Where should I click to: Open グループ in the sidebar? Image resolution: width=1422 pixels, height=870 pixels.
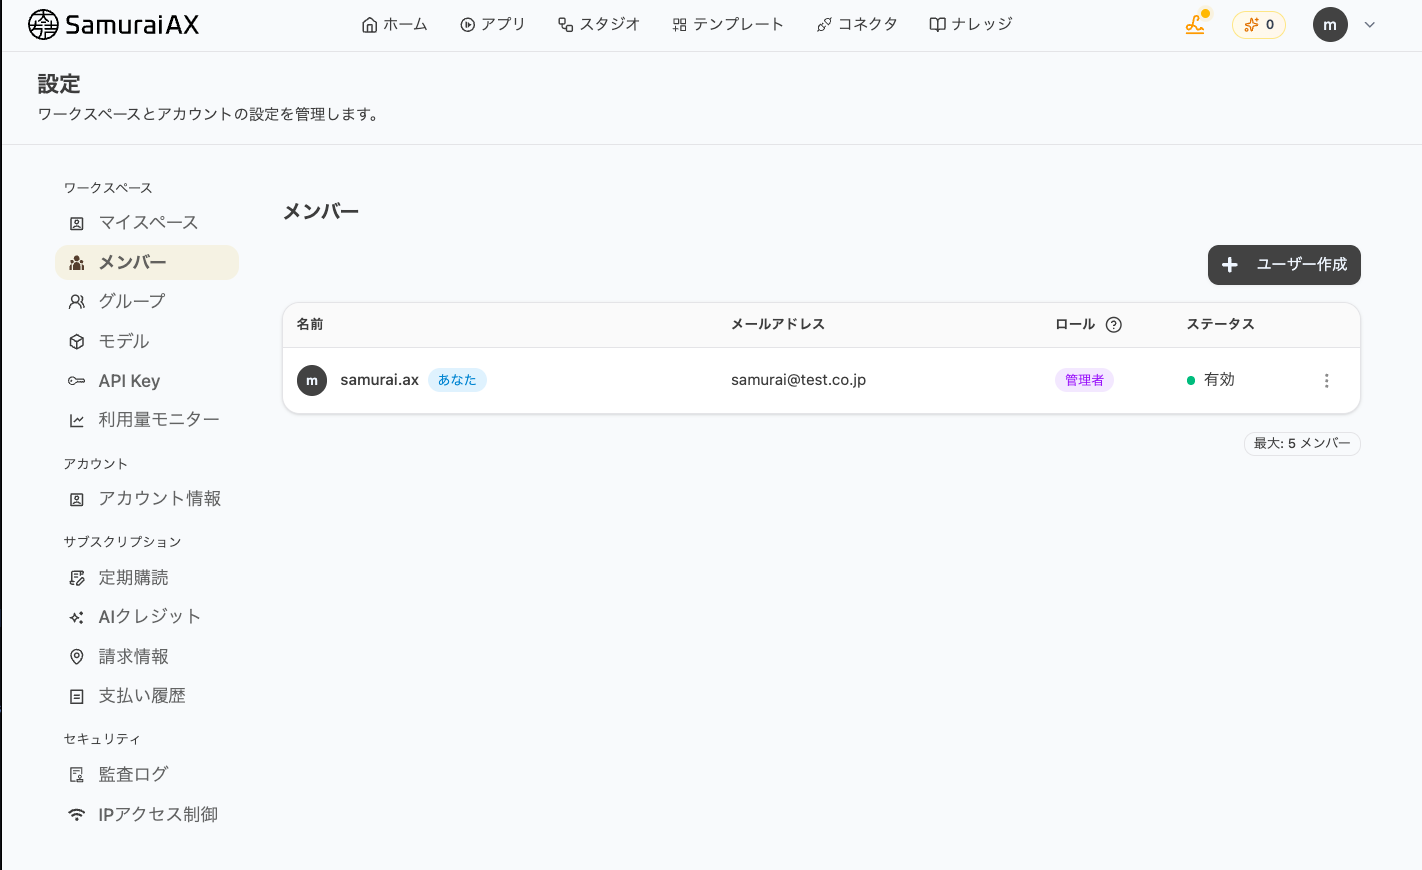pos(147,301)
